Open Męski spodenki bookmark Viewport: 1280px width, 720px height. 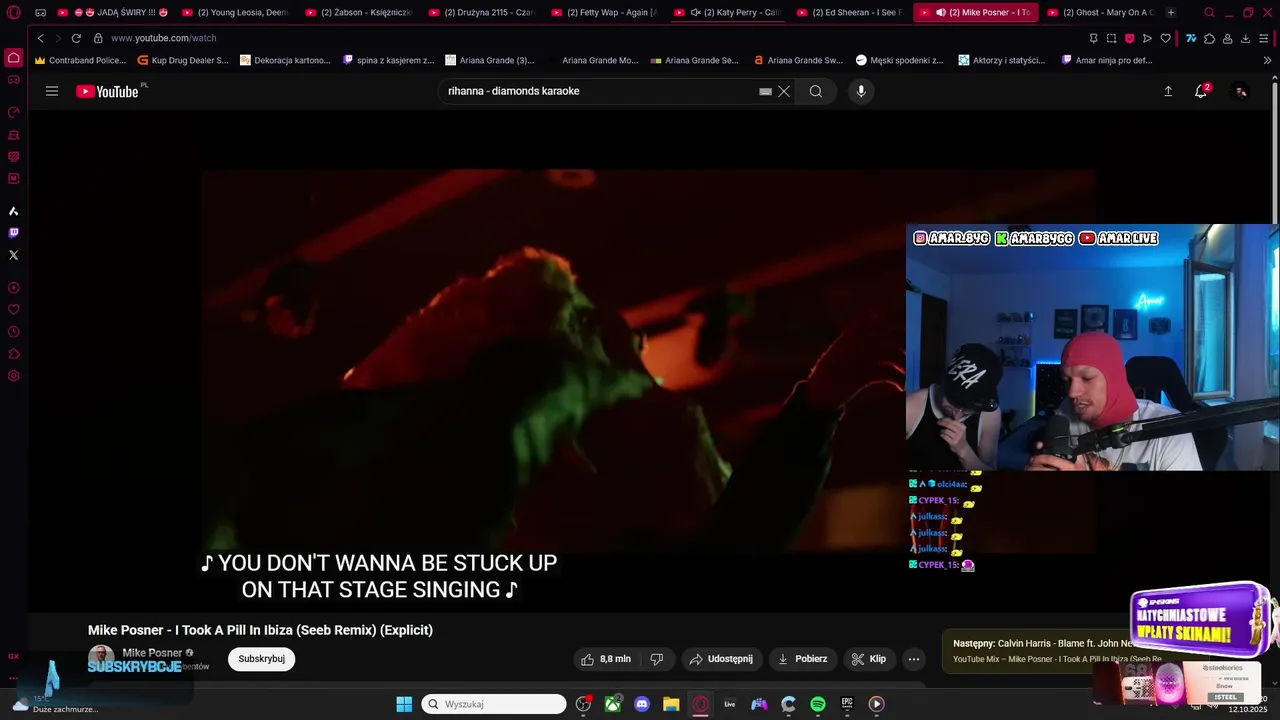(899, 60)
